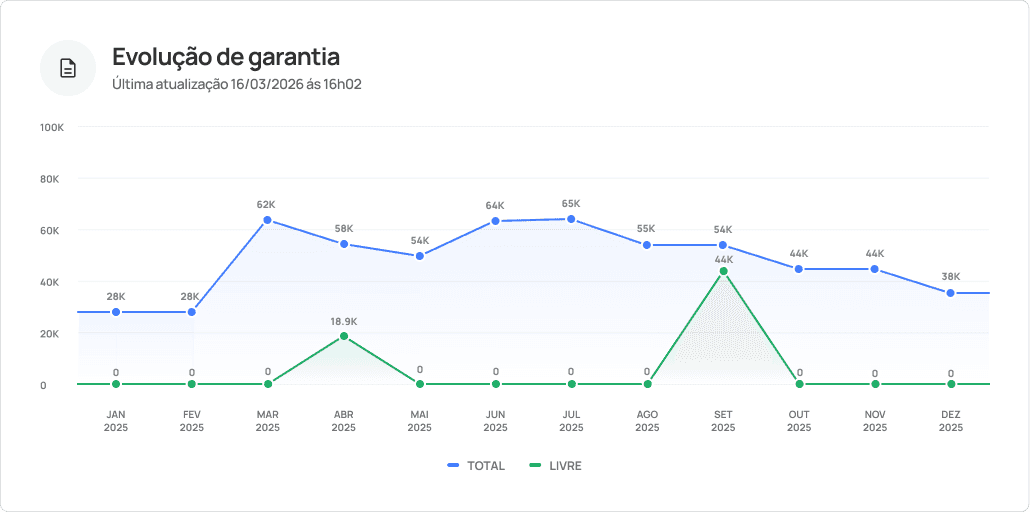This screenshot has height=512, width=1030.
Task: Click the 80K y-axis label
Action: pyautogui.click(x=50, y=179)
